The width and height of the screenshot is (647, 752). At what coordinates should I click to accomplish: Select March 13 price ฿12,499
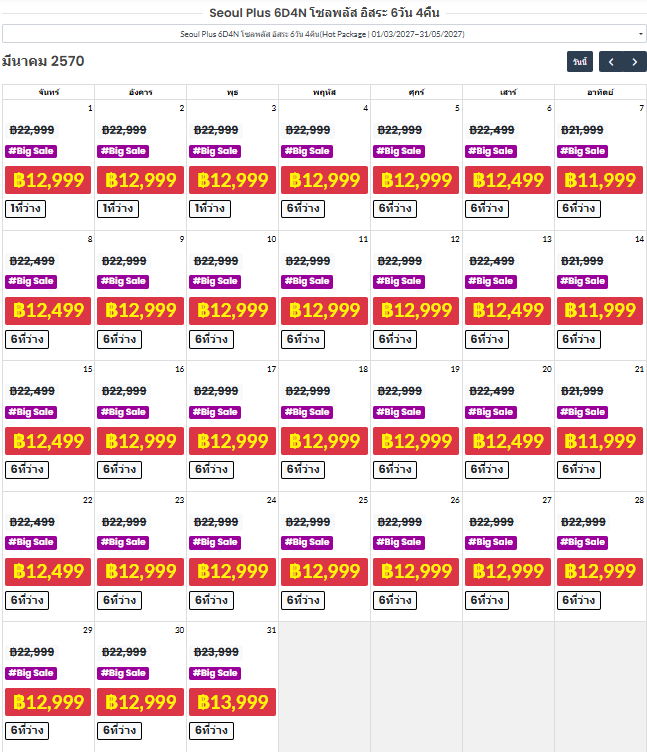[508, 311]
